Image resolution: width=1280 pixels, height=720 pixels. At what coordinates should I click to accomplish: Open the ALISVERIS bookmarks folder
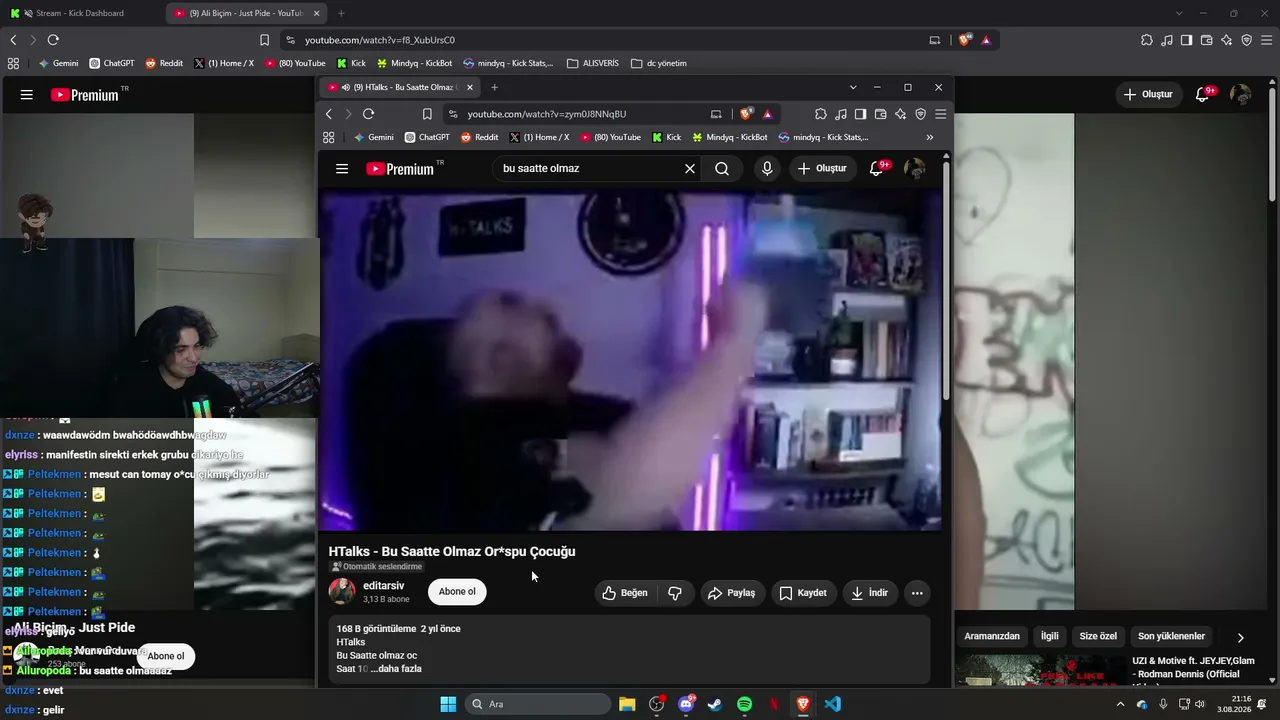(593, 63)
